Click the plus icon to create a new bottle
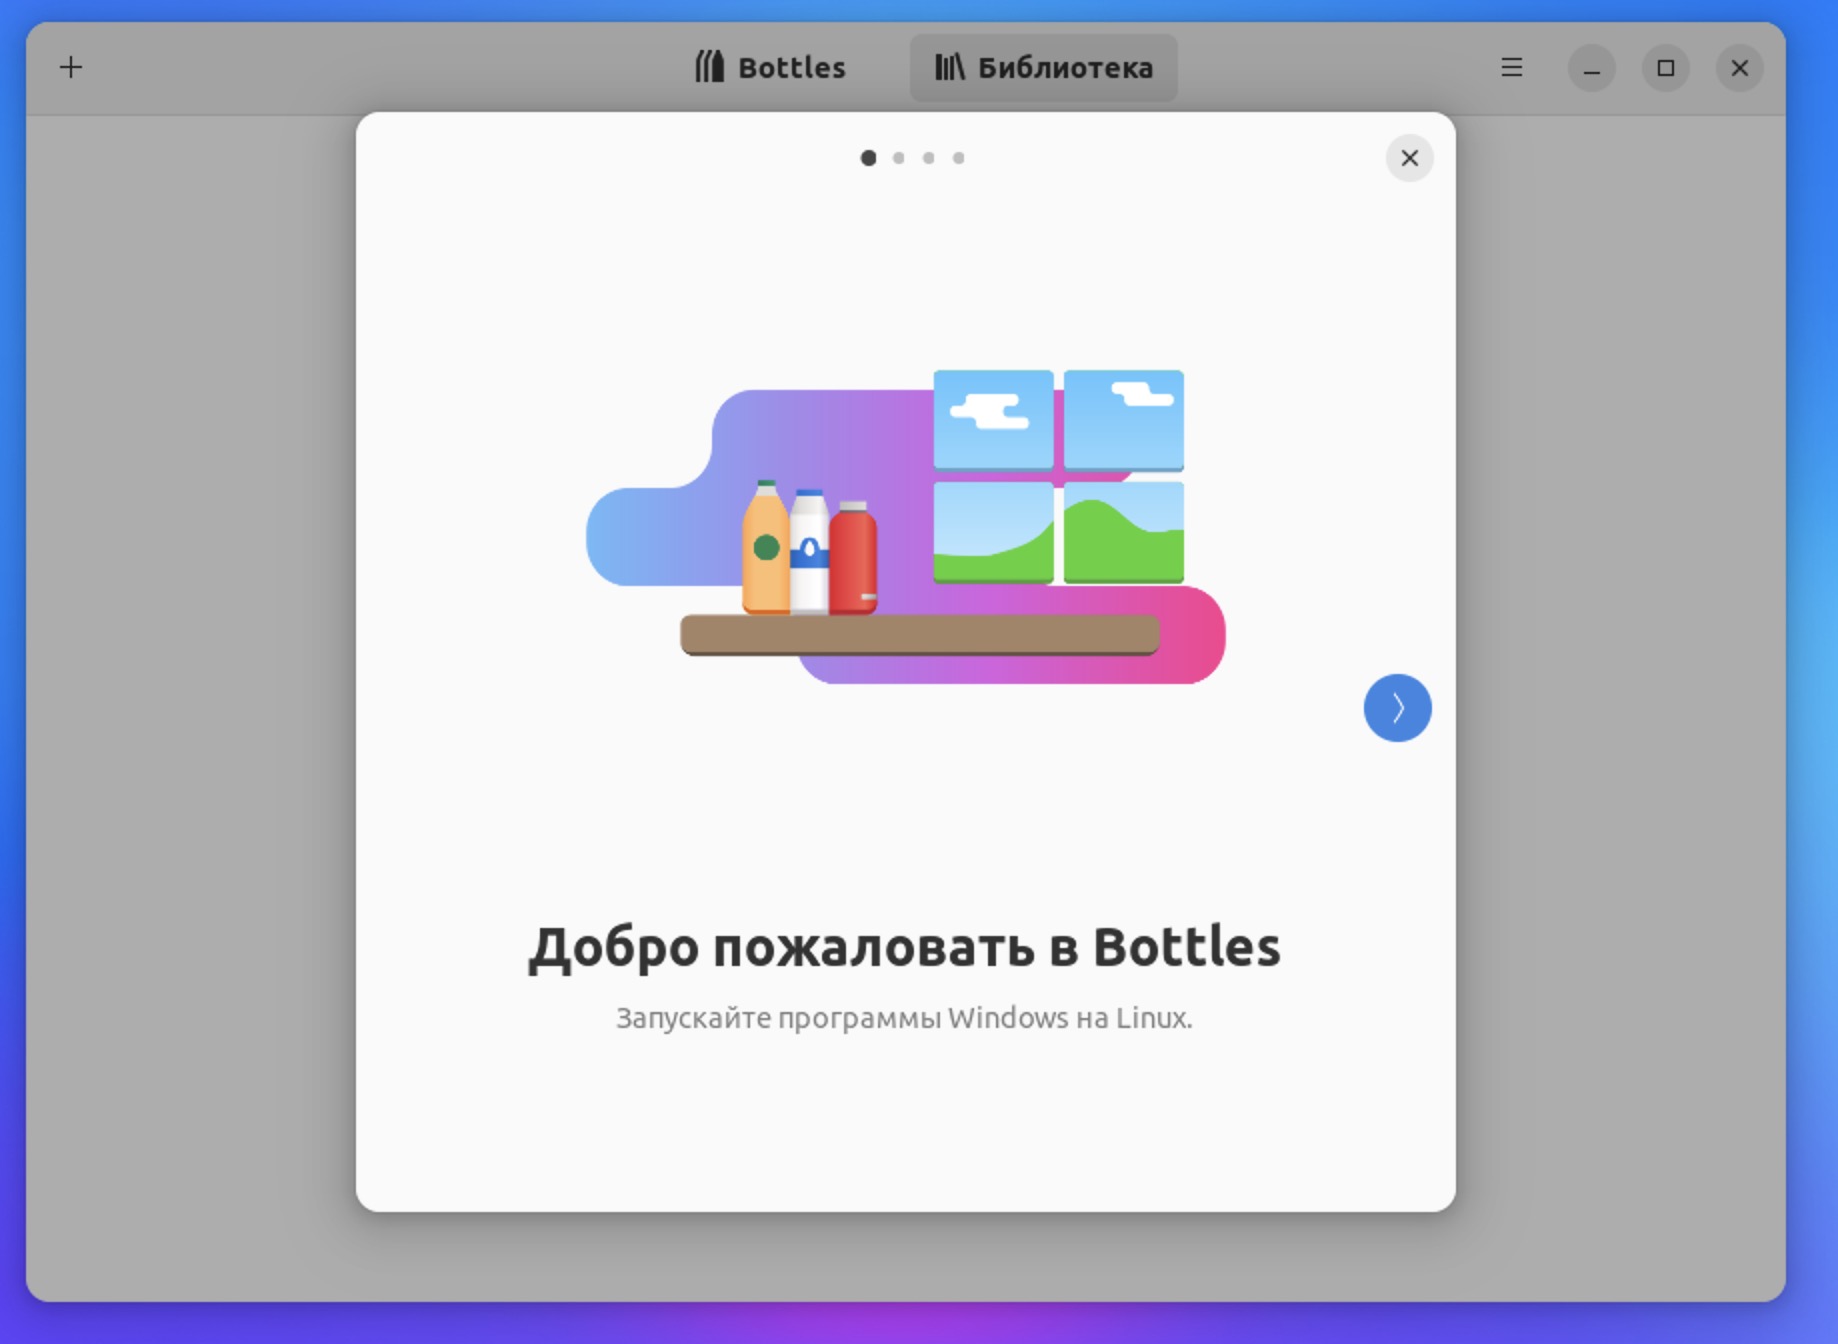Screen dimensions: 1838x1344 tap(71, 68)
